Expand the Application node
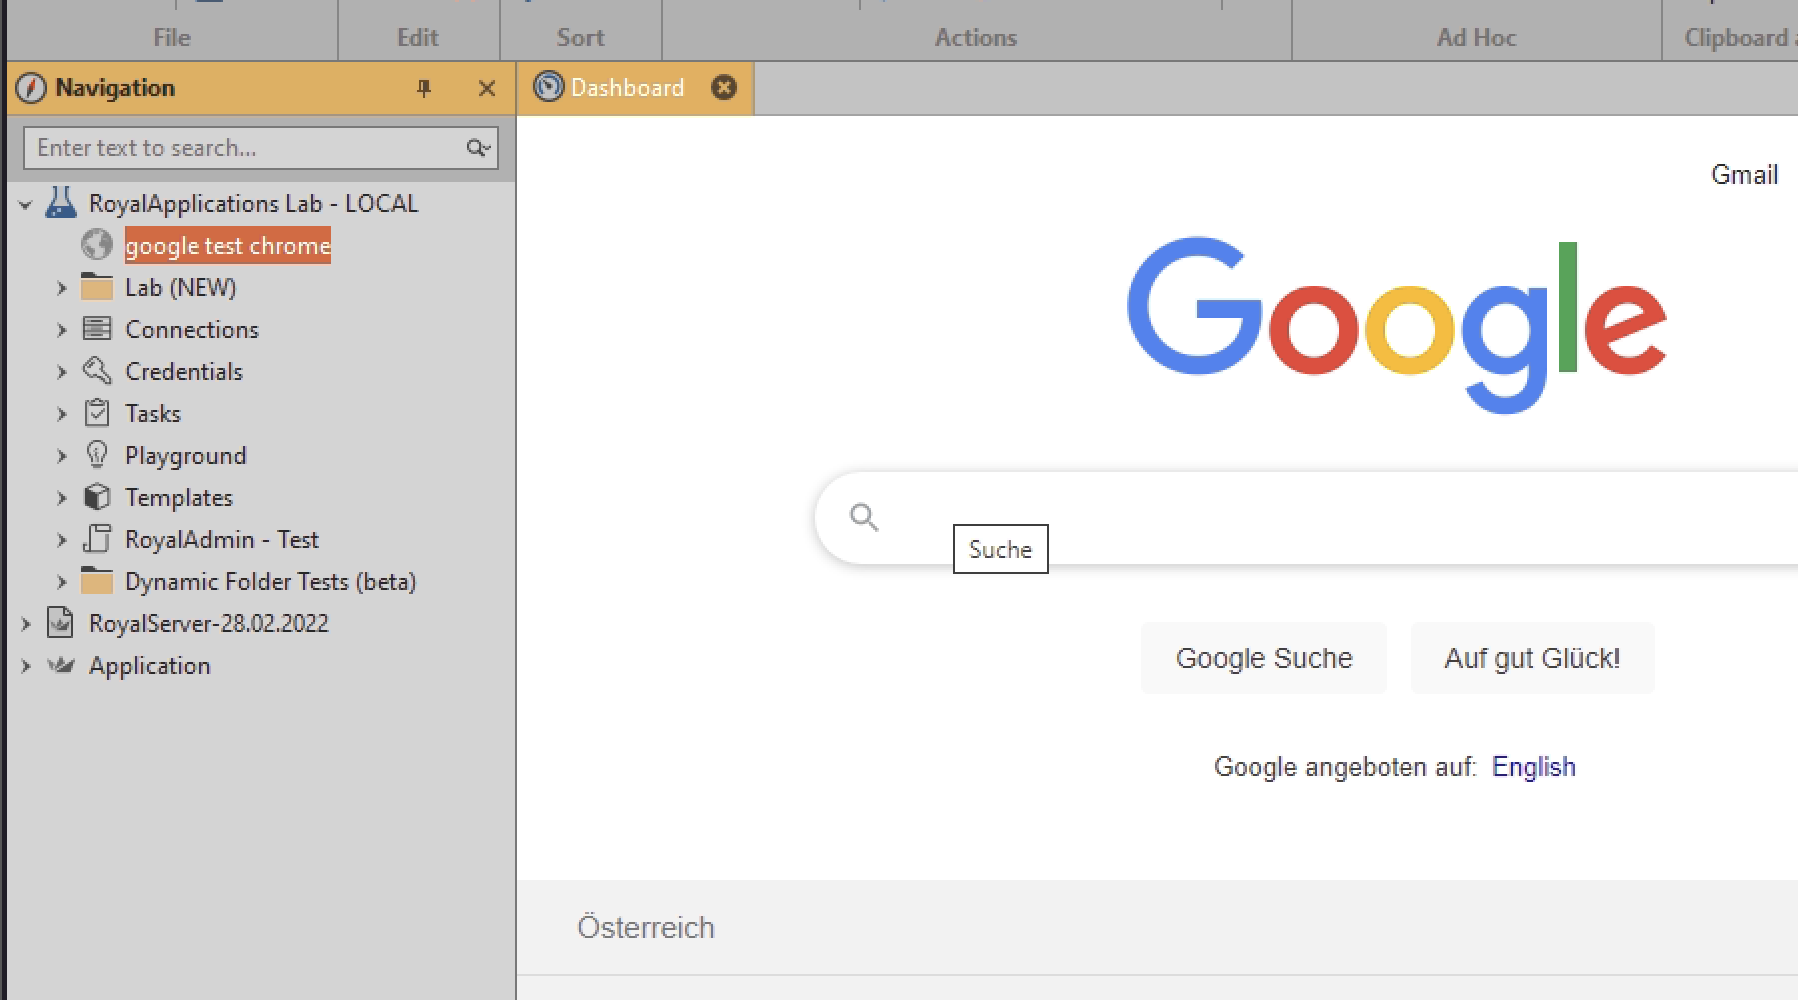Screen dimensions: 1798x1000 pyautogui.click(x=26, y=666)
